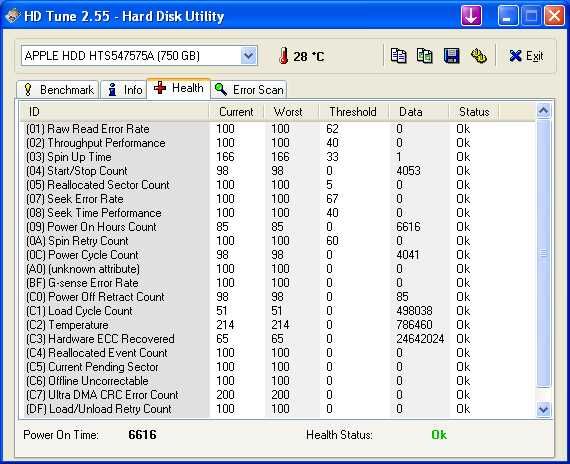Click the ID column header
The image size is (570, 464).
click(114, 112)
